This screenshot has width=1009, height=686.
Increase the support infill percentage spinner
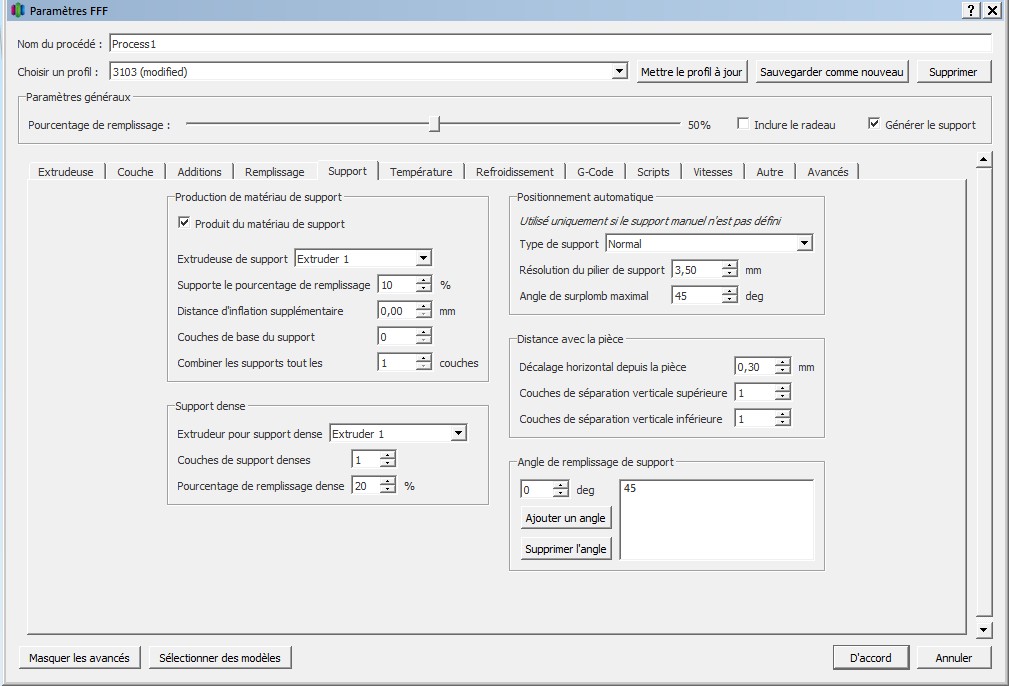tap(424, 281)
